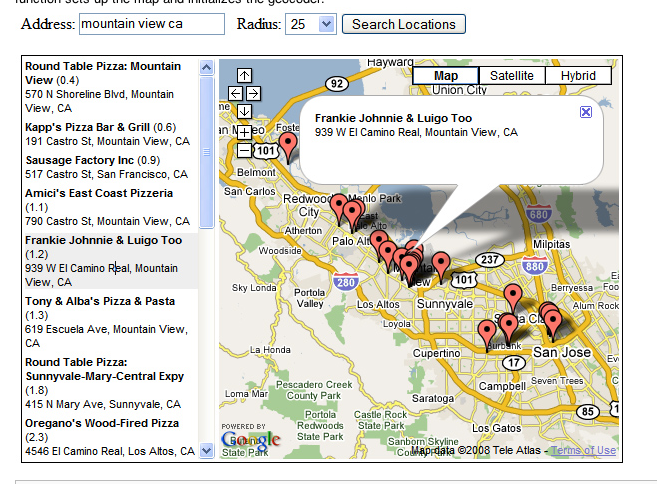Click the marker east of Mountain View
Image resolution: width=657 pixels, height=484 pixels.
441,264
